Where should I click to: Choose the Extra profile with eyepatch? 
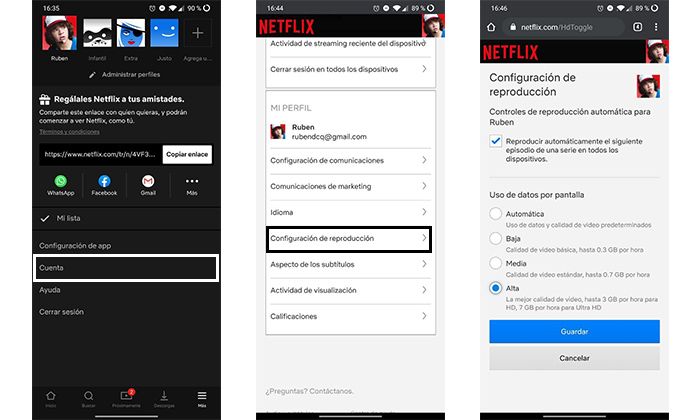[131, 33]
